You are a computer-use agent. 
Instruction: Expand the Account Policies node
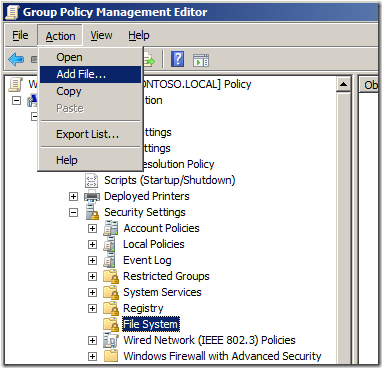pos(92,228)
